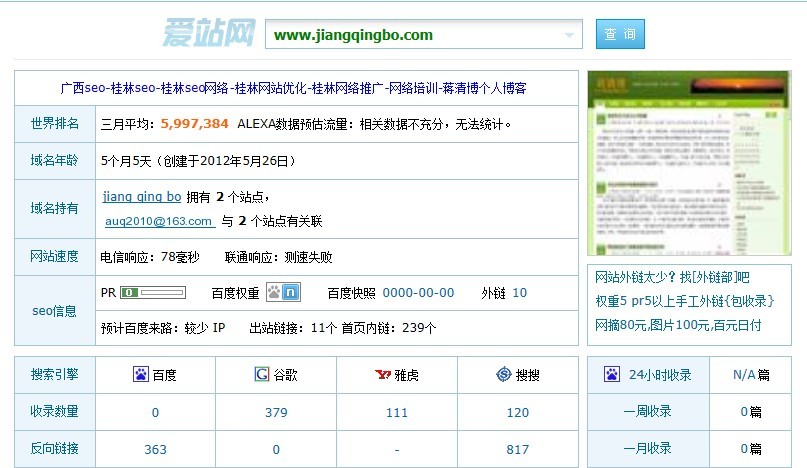Click the 查询 search button

pyautogui.click(x=620, y=34)
